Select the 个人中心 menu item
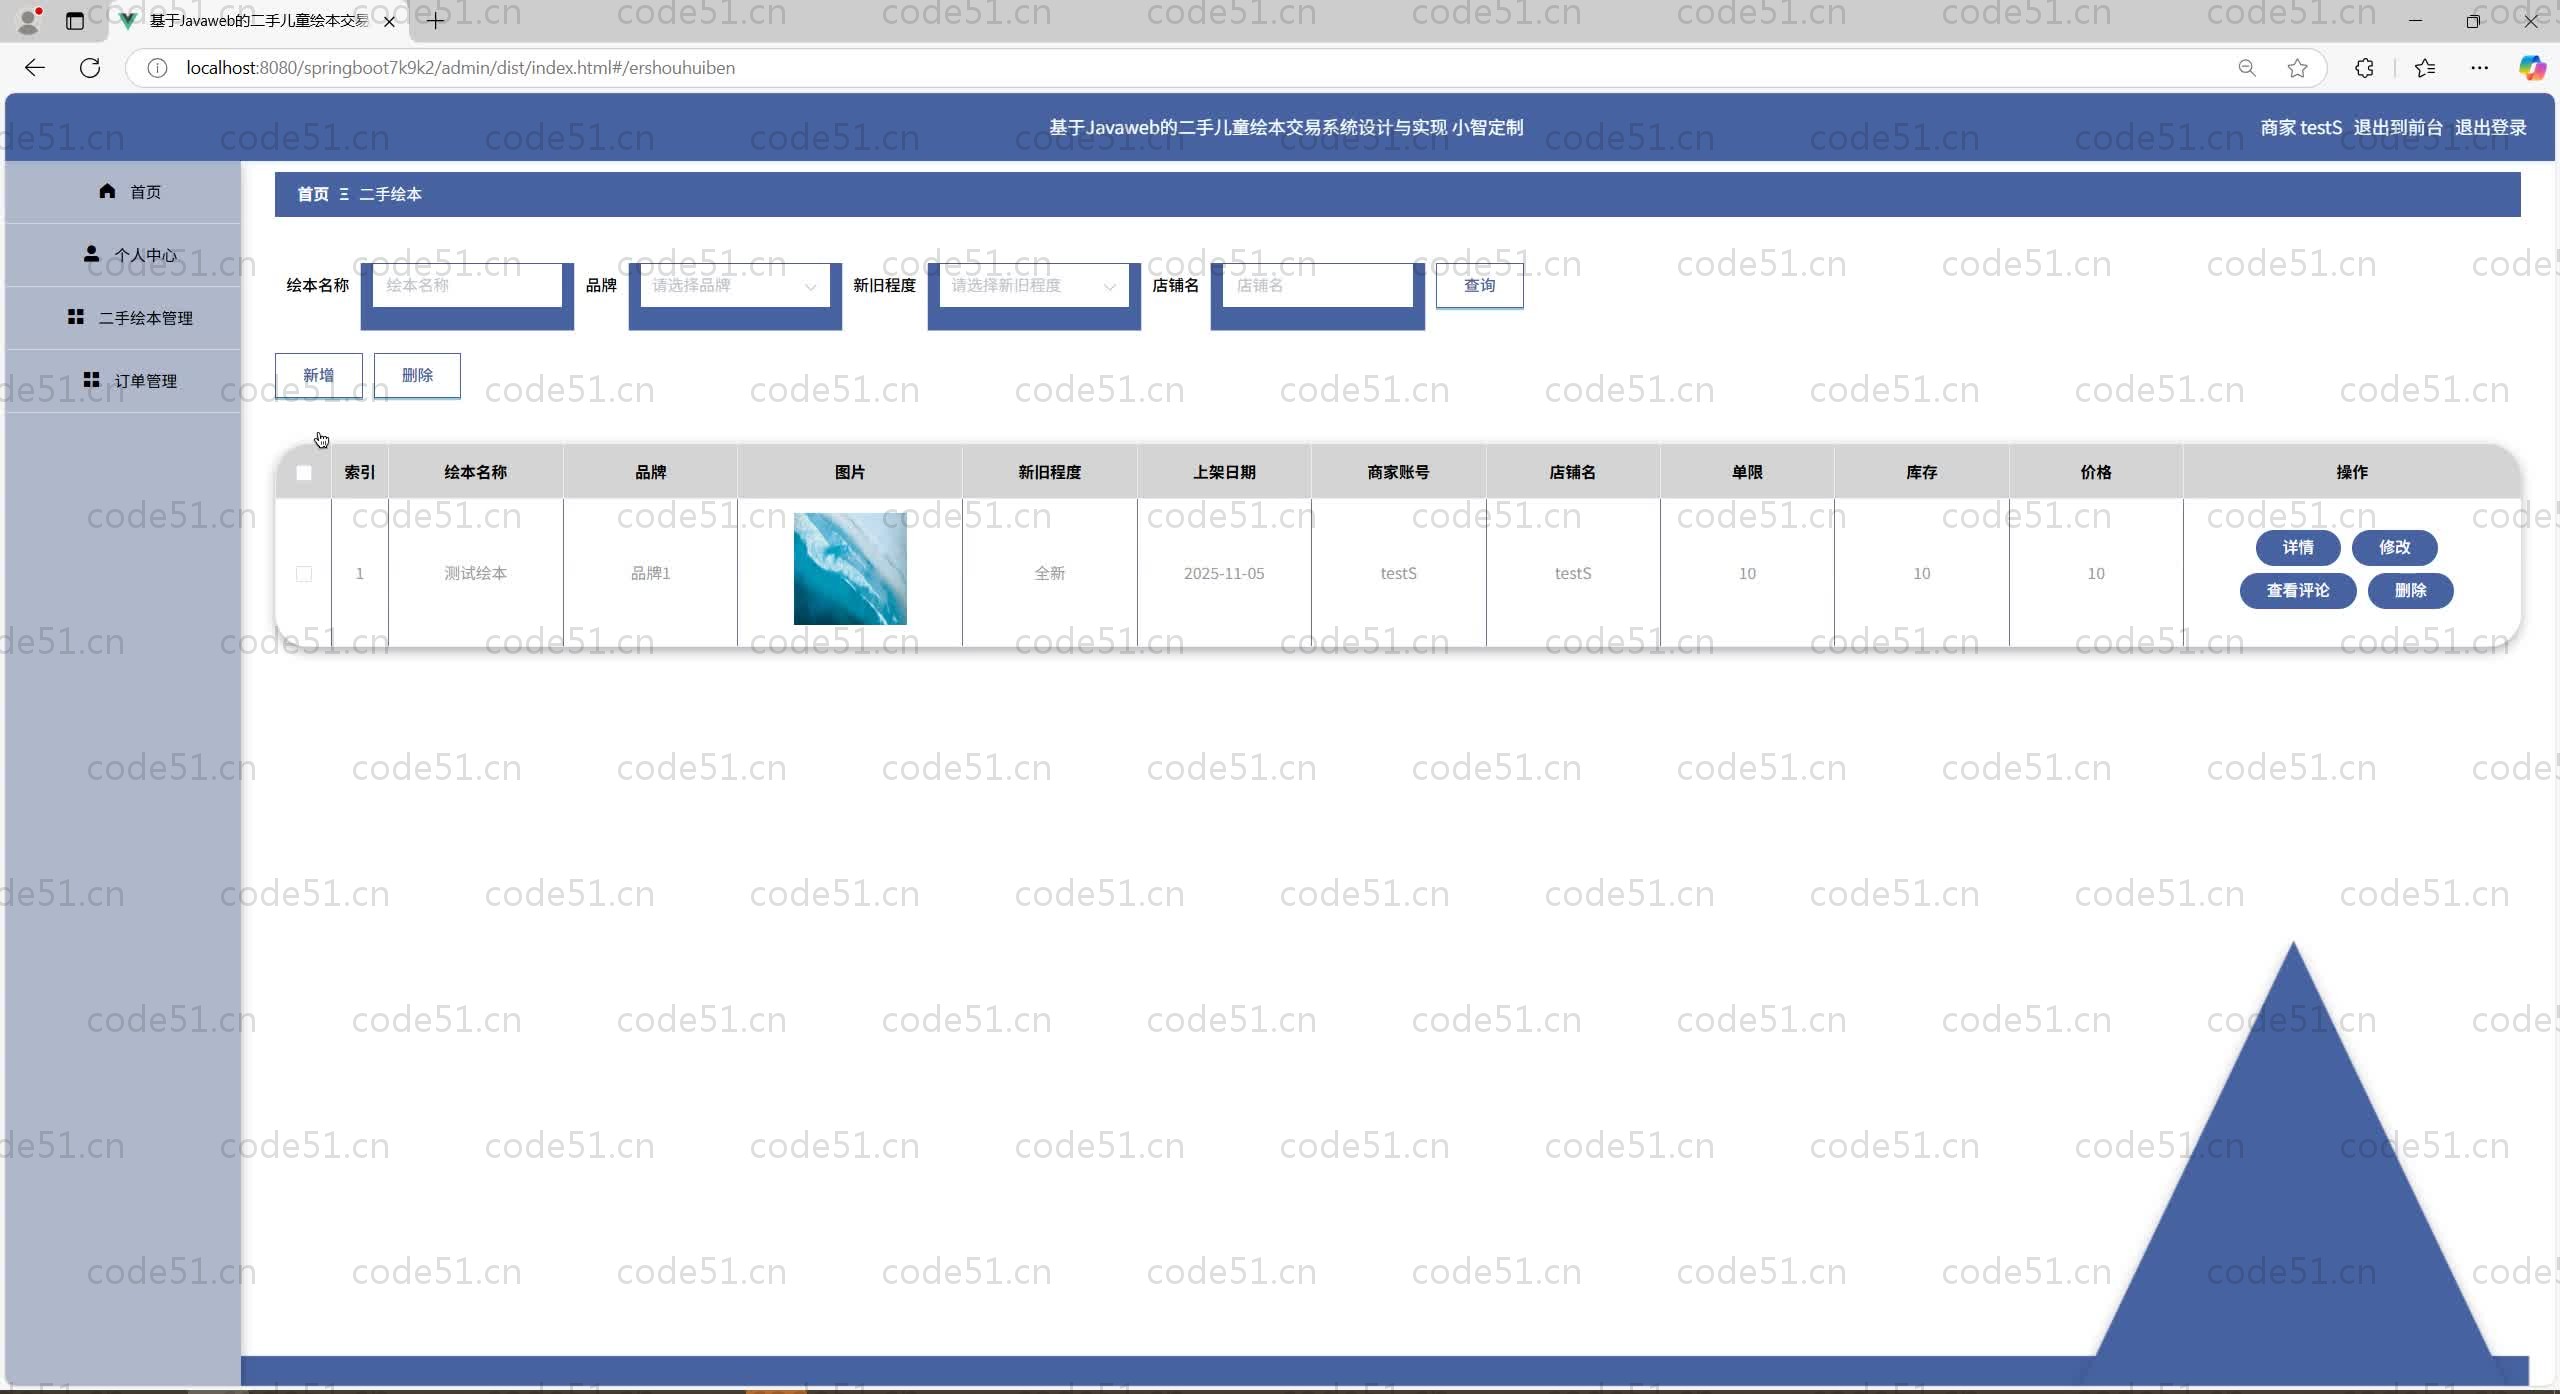 pyautogui.click(x=145, y=255)
